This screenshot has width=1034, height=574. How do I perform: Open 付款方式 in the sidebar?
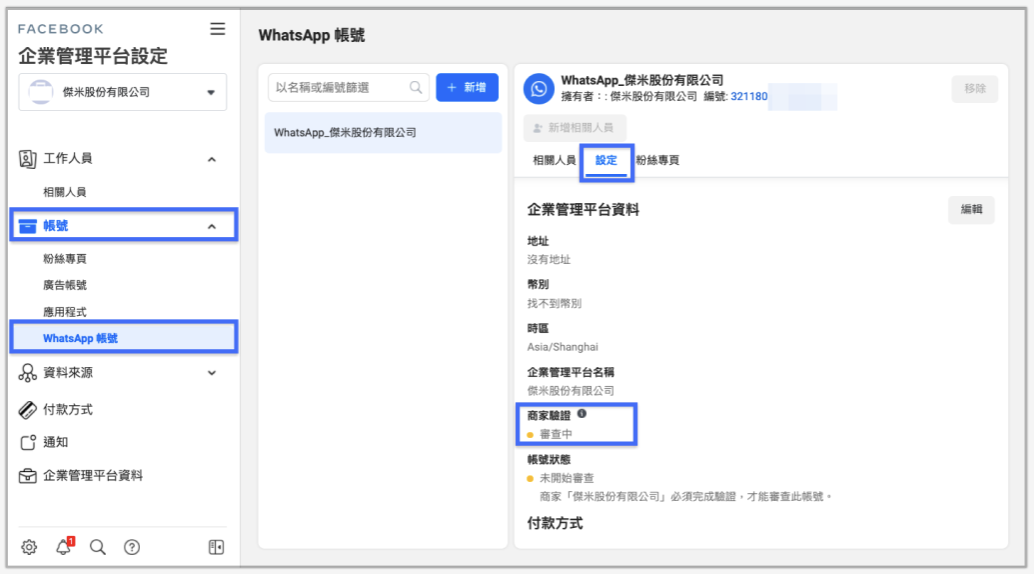click(68, 410)
